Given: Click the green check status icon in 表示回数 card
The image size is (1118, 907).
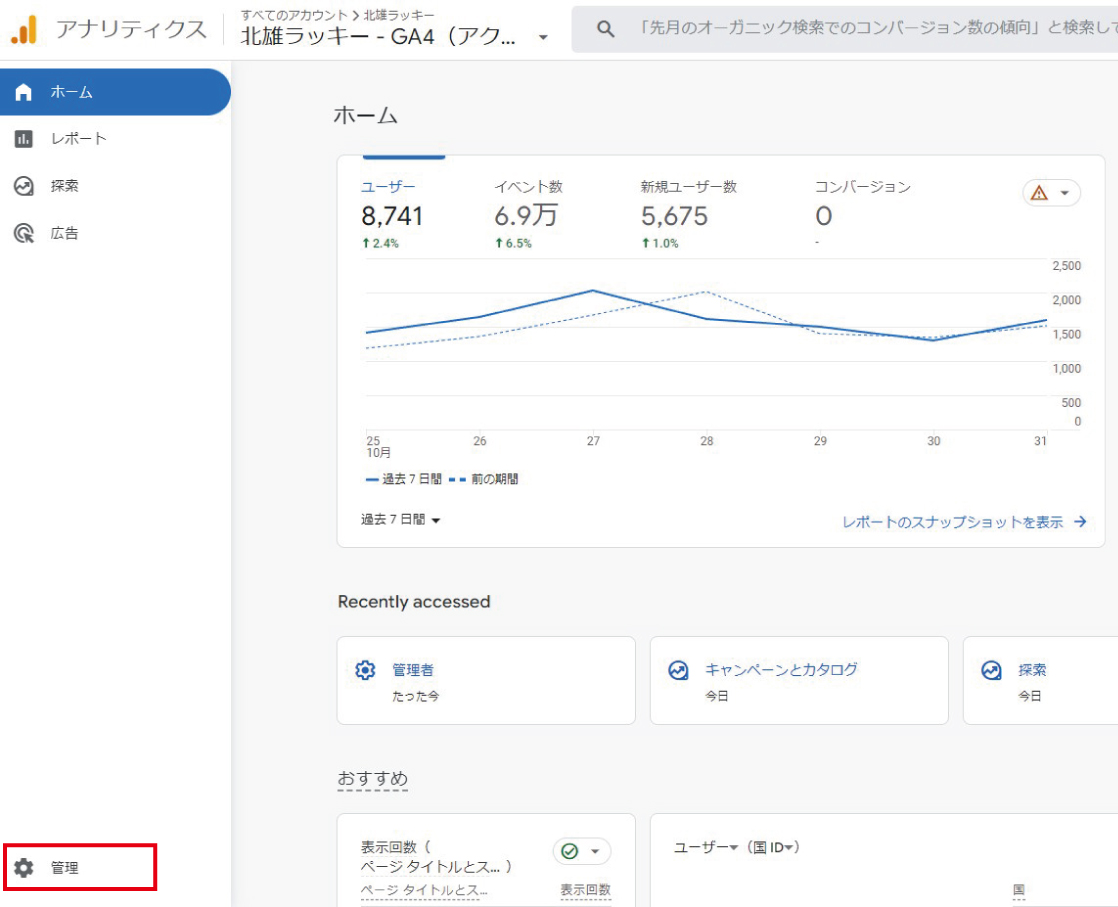Looking at the screenshot, I should [x=570, y=851].
